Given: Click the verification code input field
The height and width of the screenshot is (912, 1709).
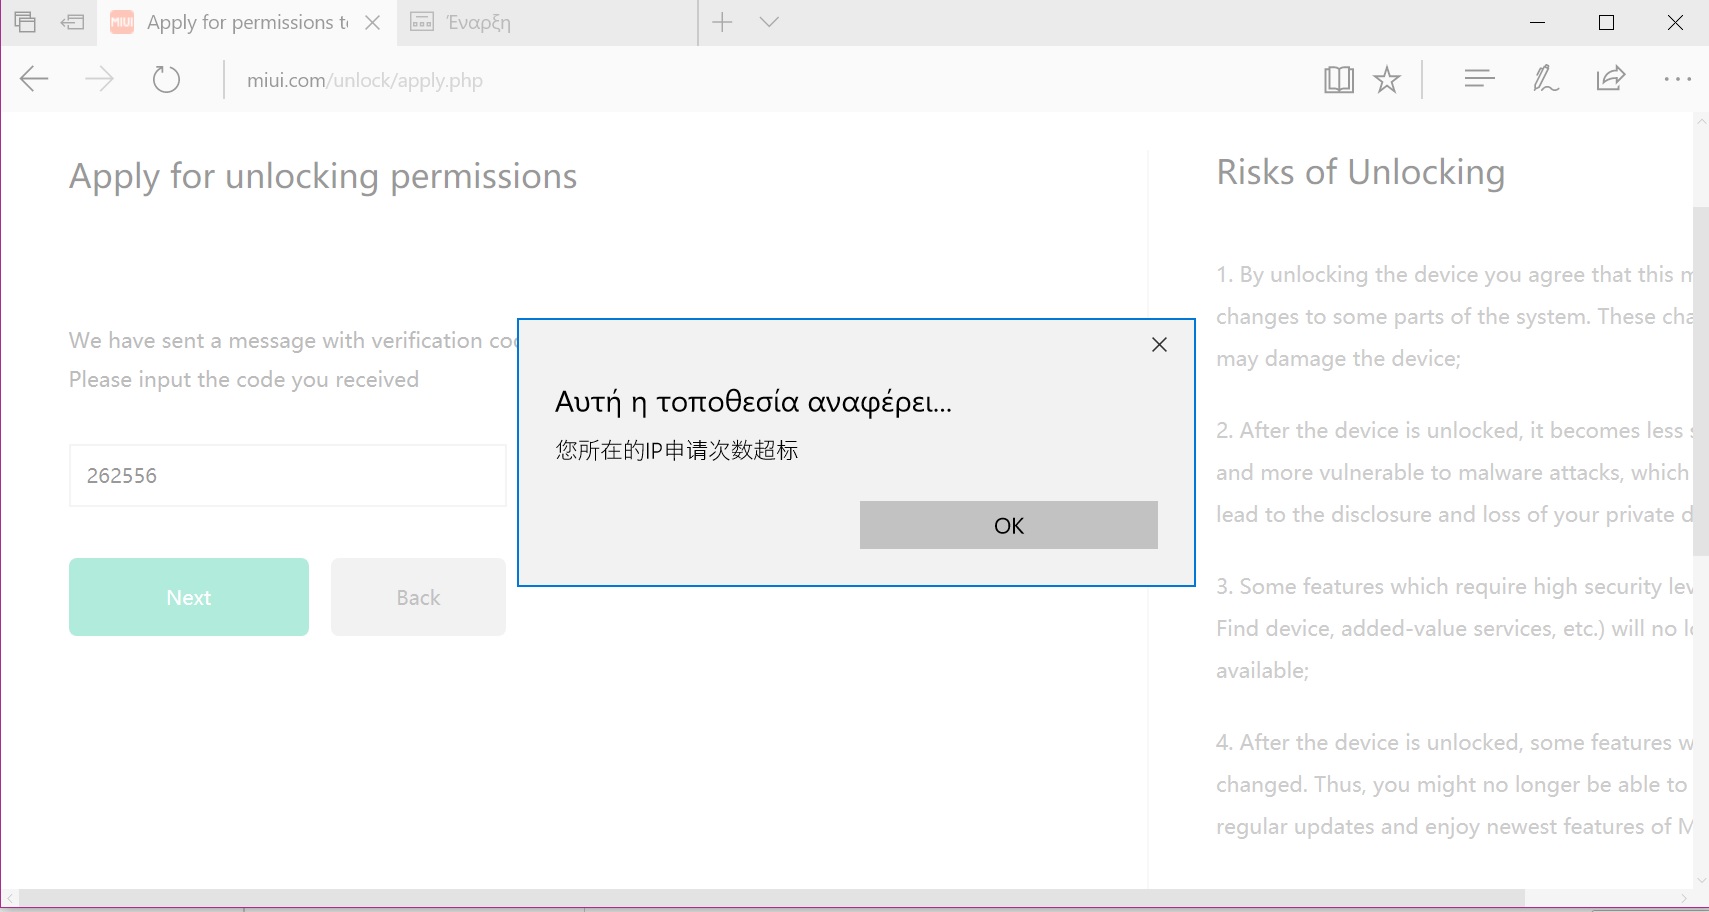Looking at the screenshot, I should click(287, 475).
